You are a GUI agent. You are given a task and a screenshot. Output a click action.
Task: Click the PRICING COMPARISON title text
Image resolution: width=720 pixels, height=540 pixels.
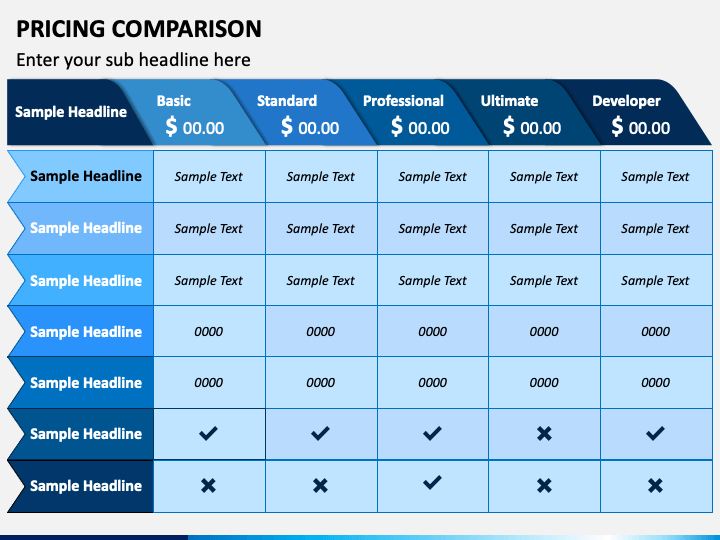(x=139, y=29)
